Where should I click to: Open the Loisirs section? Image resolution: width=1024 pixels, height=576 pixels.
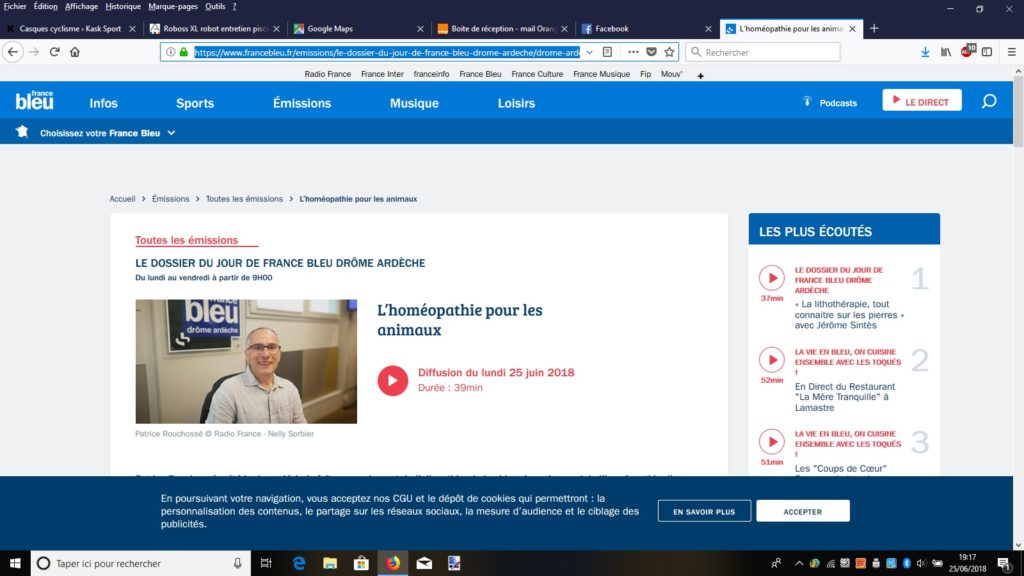coord(516,103)
